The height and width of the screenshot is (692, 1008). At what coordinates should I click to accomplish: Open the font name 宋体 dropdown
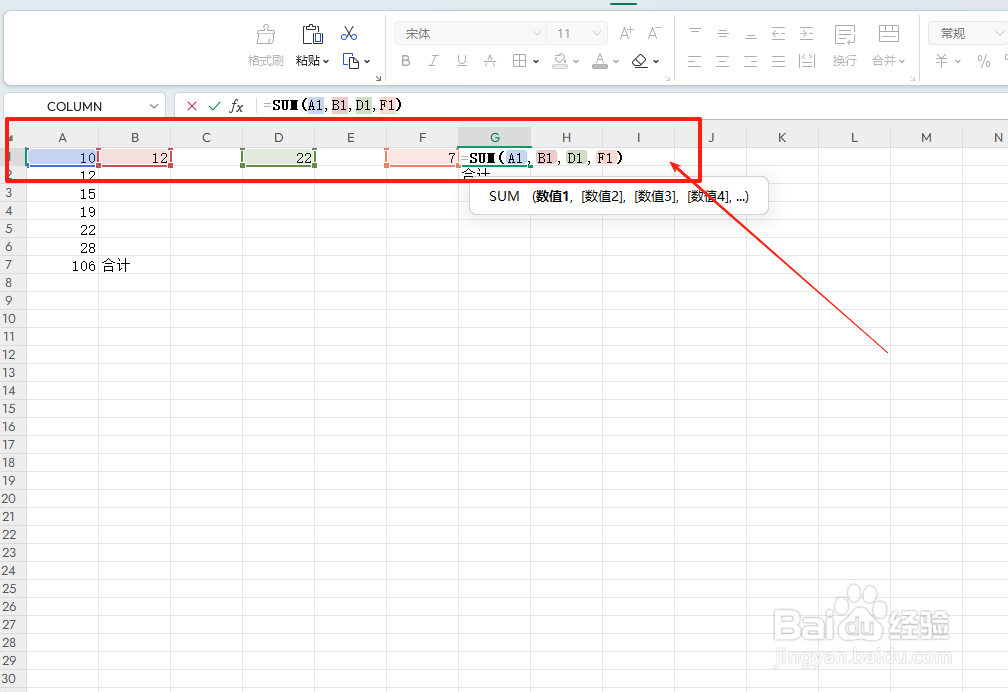[x=537, y=33]
